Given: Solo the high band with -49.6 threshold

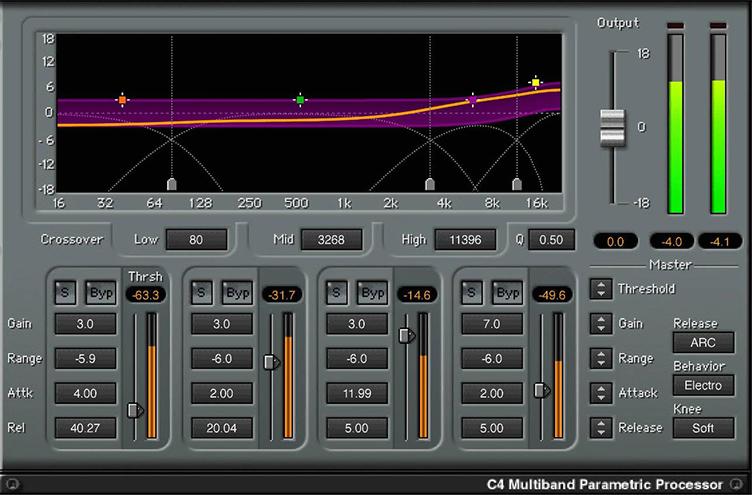Looking at the screenshot, I should click(x=472, y=292).
